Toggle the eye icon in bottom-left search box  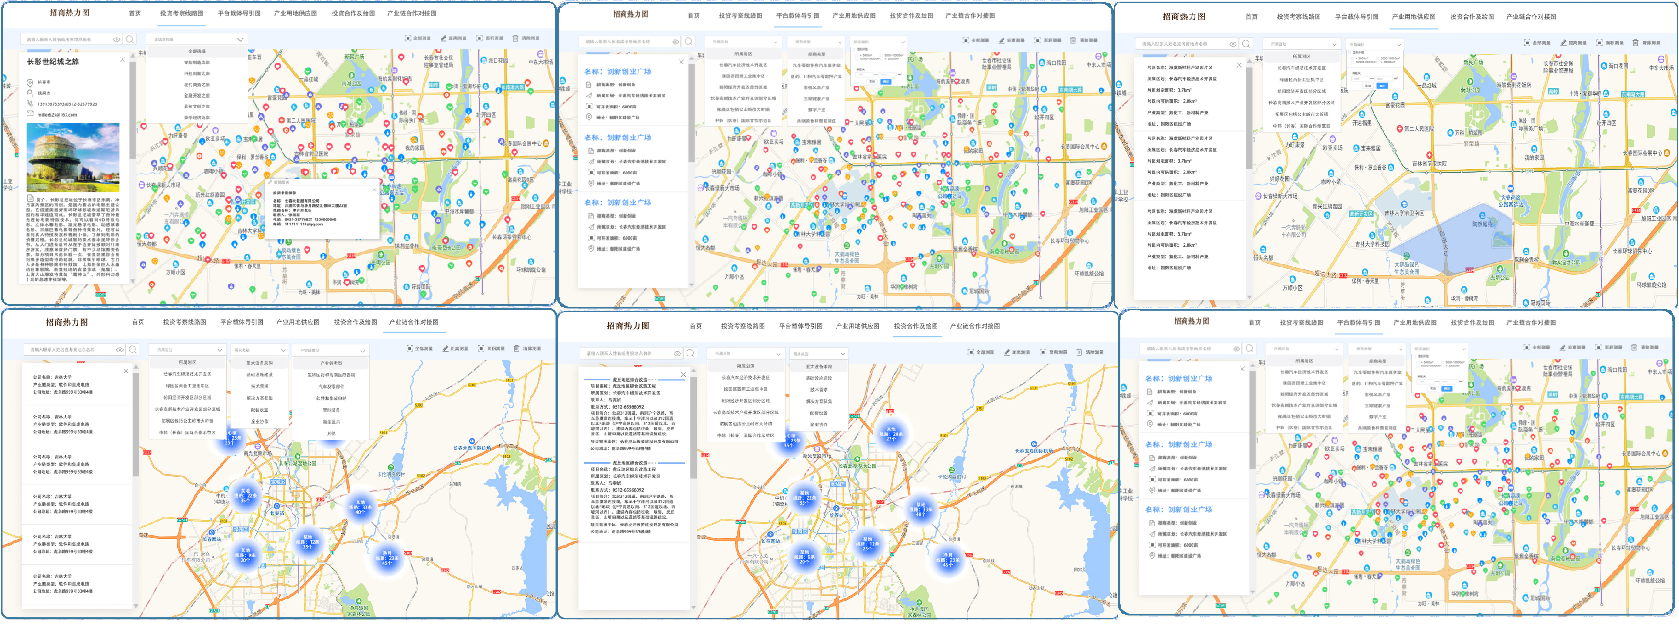pos(119,350)
